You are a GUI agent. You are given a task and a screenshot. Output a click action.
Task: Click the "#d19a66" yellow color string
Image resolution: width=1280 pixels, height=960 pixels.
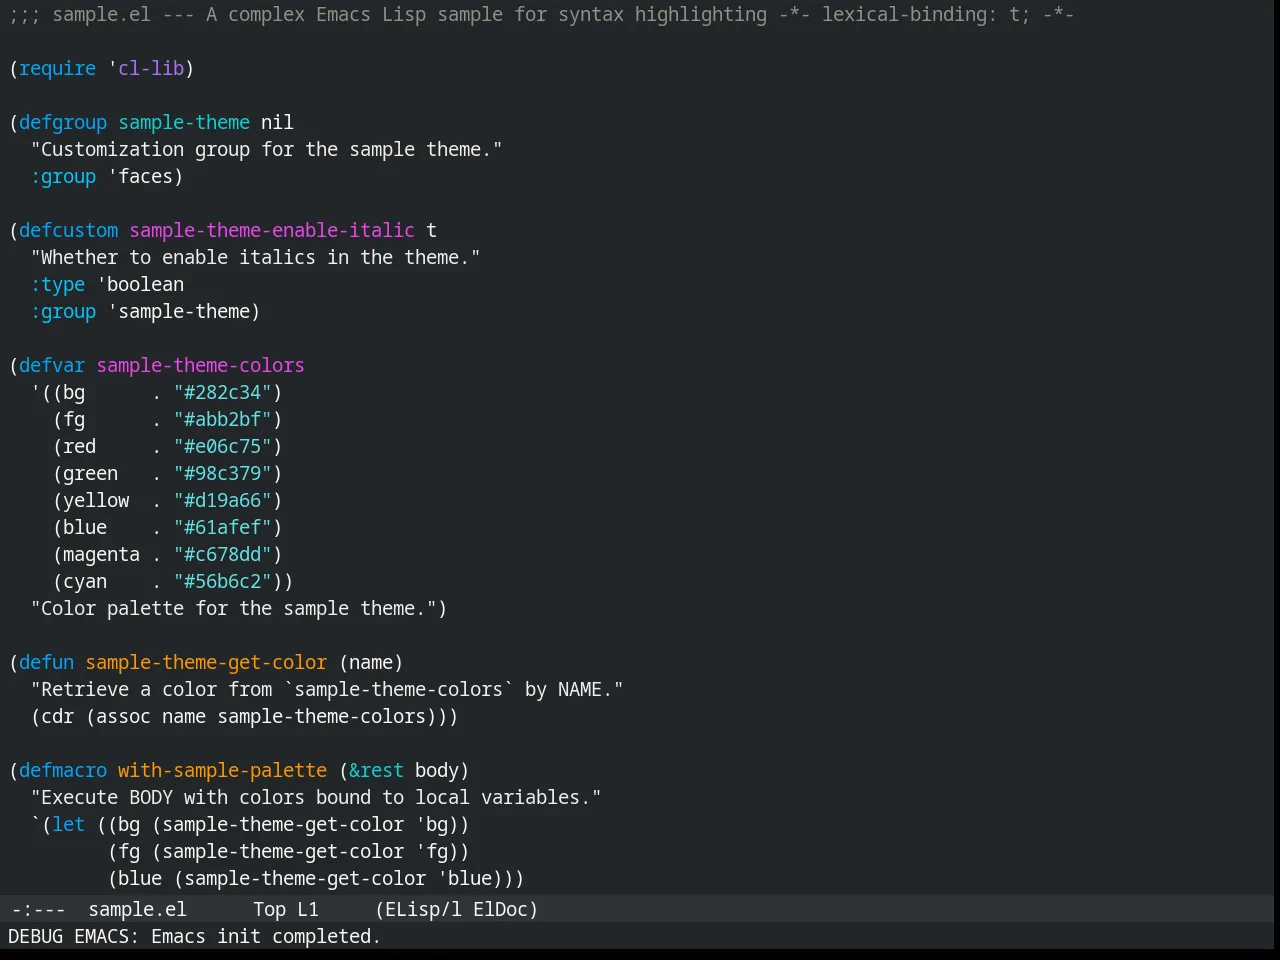(x=223, y=500)
